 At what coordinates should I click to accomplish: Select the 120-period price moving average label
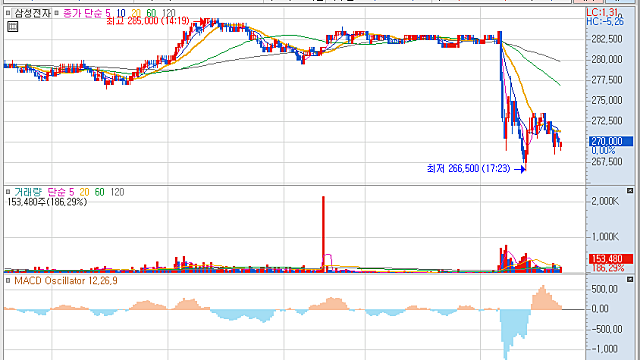pyautogui.click(x=169, y=13)
